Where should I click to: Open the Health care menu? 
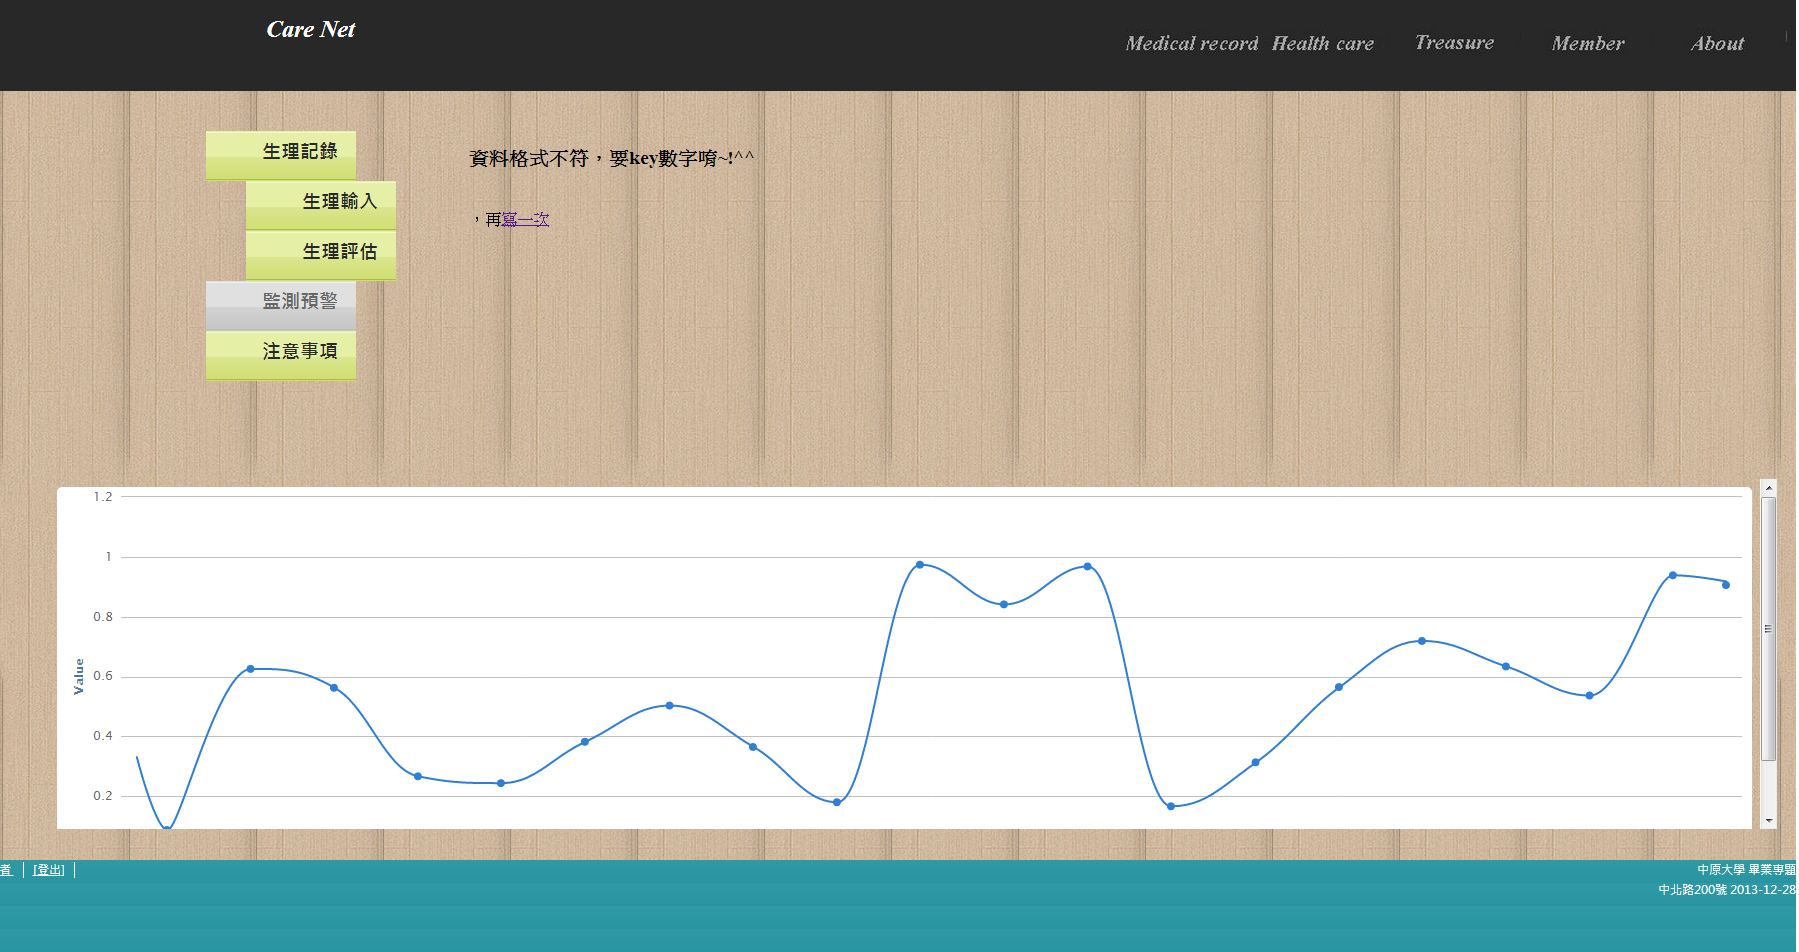click(x=1322, y=44)
